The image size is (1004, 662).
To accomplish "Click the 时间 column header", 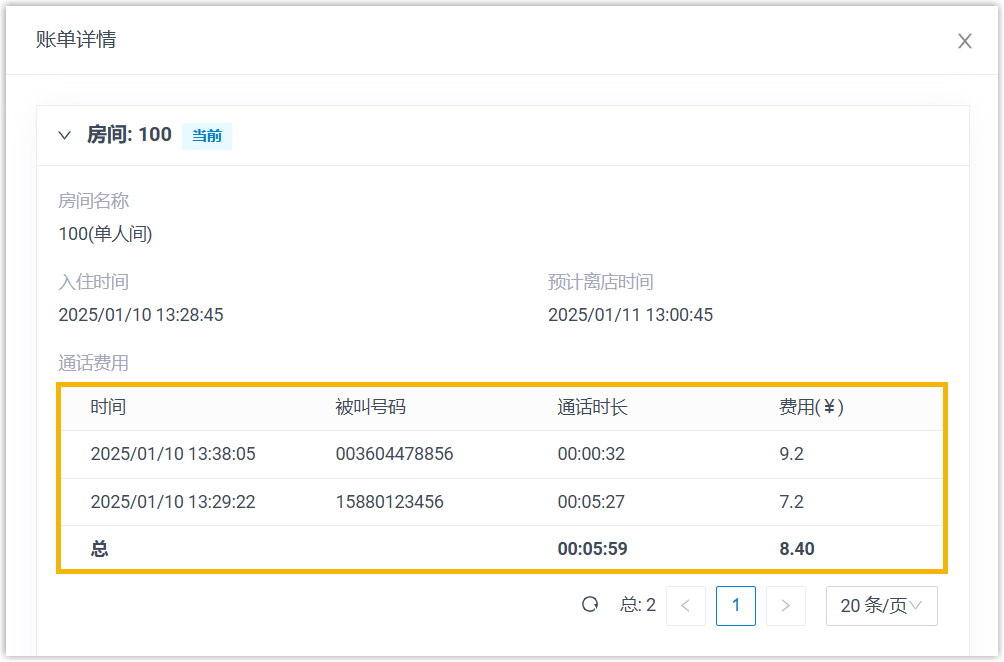I will [108, 407].
